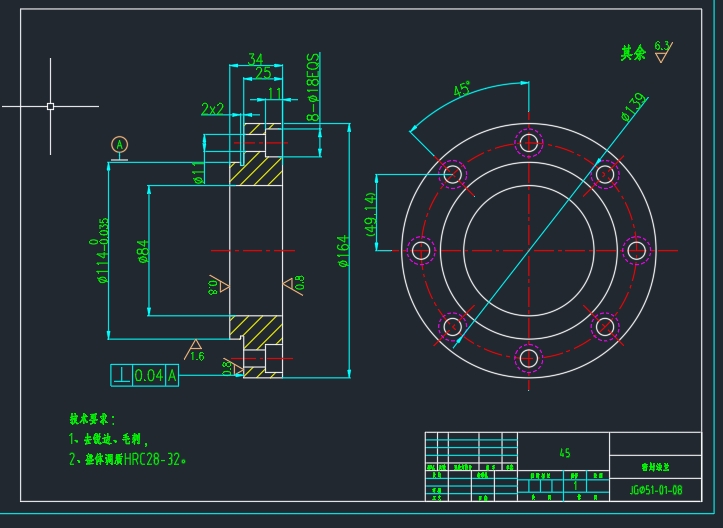Select the 34 width dimension text
This screenshot has height=528, width=723.
255,59
